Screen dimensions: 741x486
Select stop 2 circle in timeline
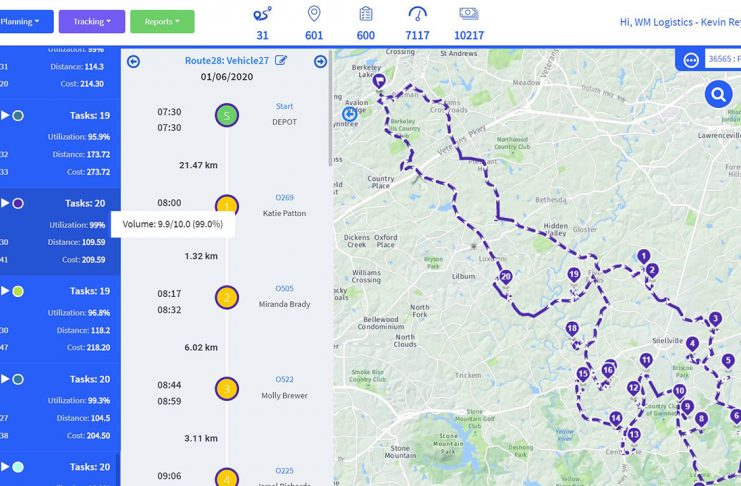point(227,298)
